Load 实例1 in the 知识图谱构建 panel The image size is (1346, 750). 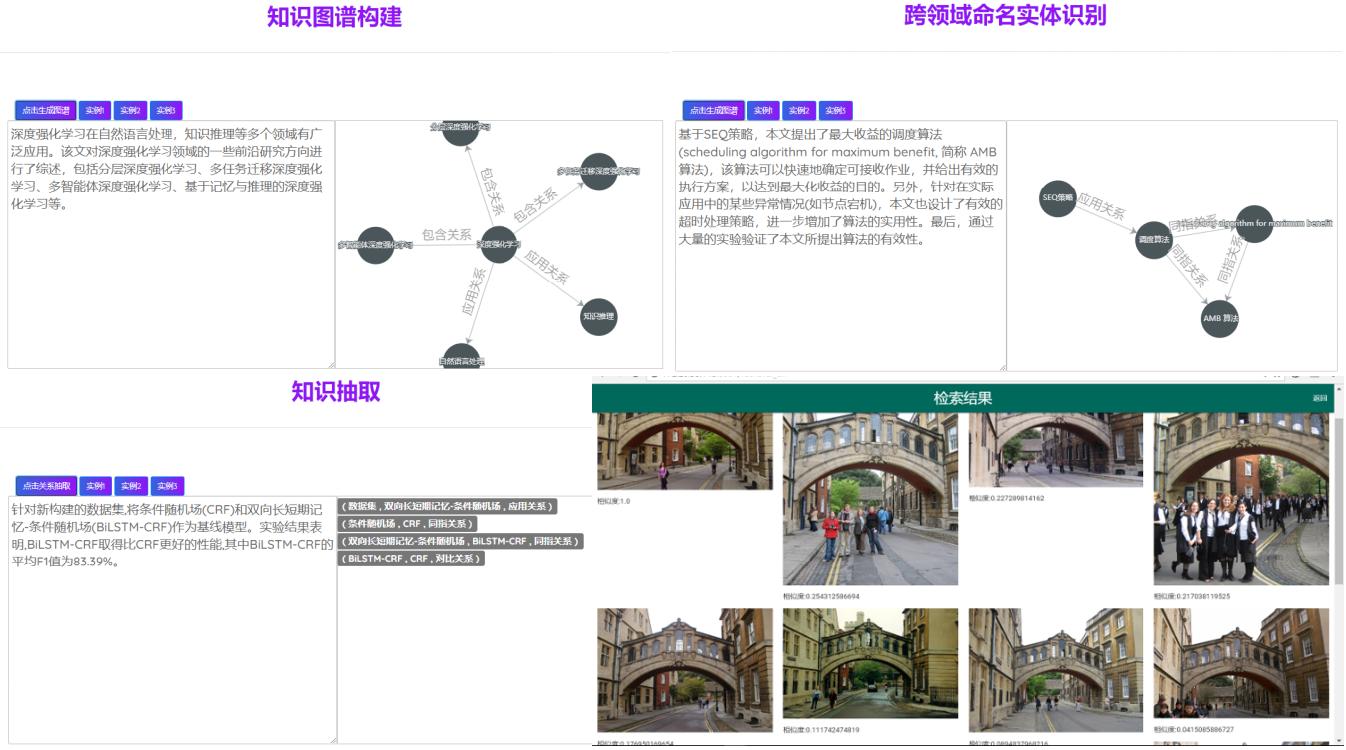click(x=95, y=110)
